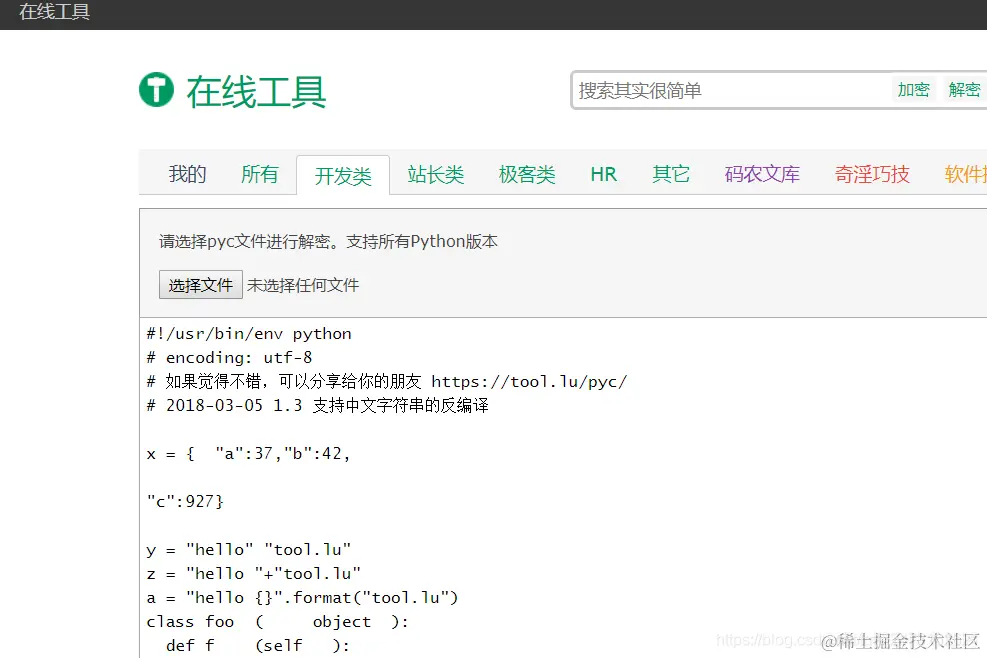This screenshot has width=987, height=658.
Task: Switch to the 我的 tab
Action: [187, 174]
